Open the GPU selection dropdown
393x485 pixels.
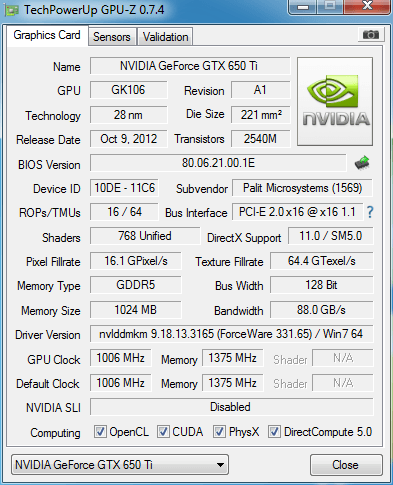pyautogui.click(x=120, y=464)
